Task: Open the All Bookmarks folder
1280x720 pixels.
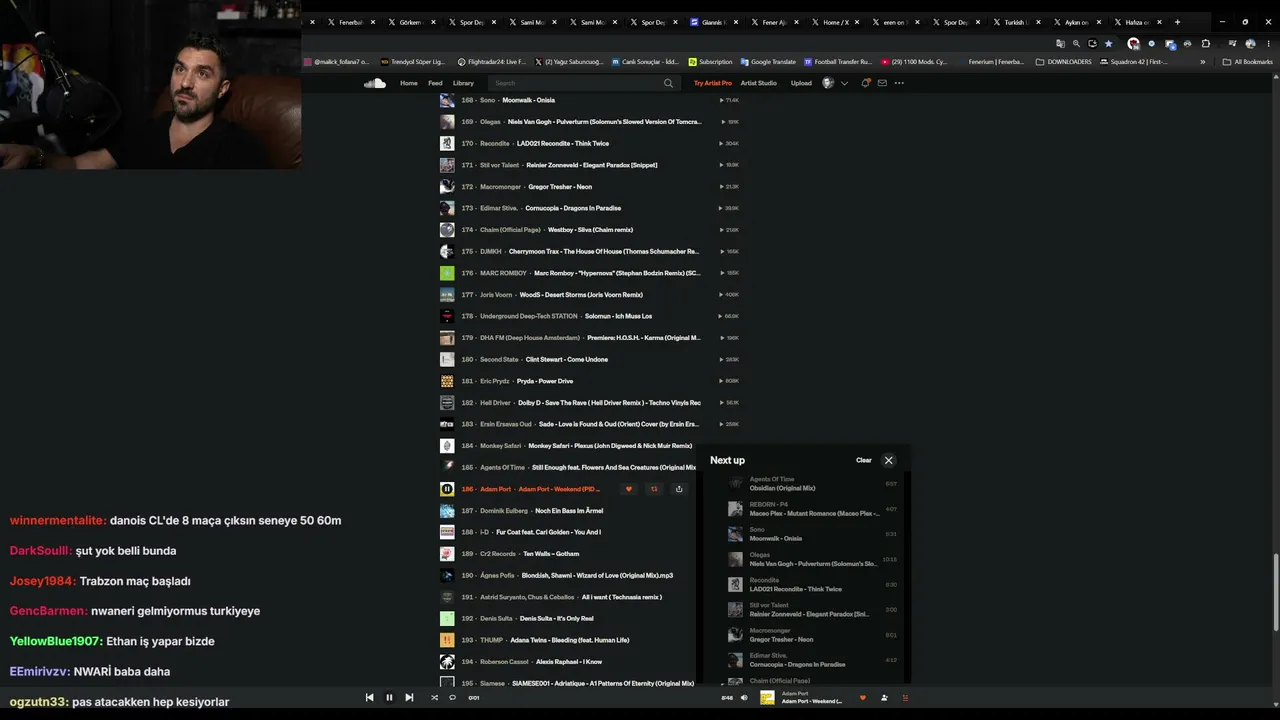Action: [1248, 62]
